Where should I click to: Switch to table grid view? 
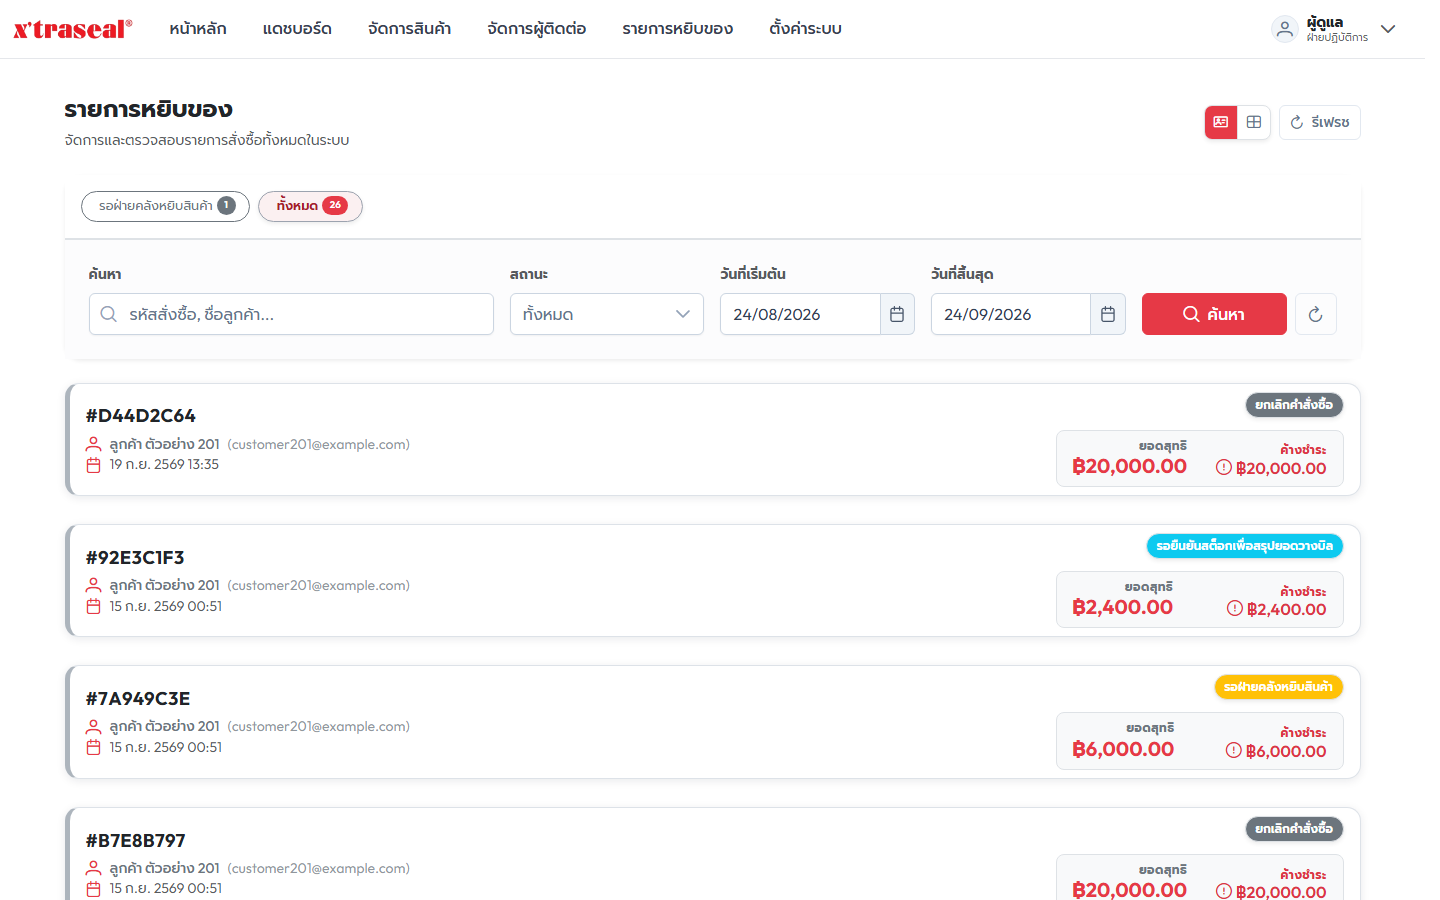1254,122
